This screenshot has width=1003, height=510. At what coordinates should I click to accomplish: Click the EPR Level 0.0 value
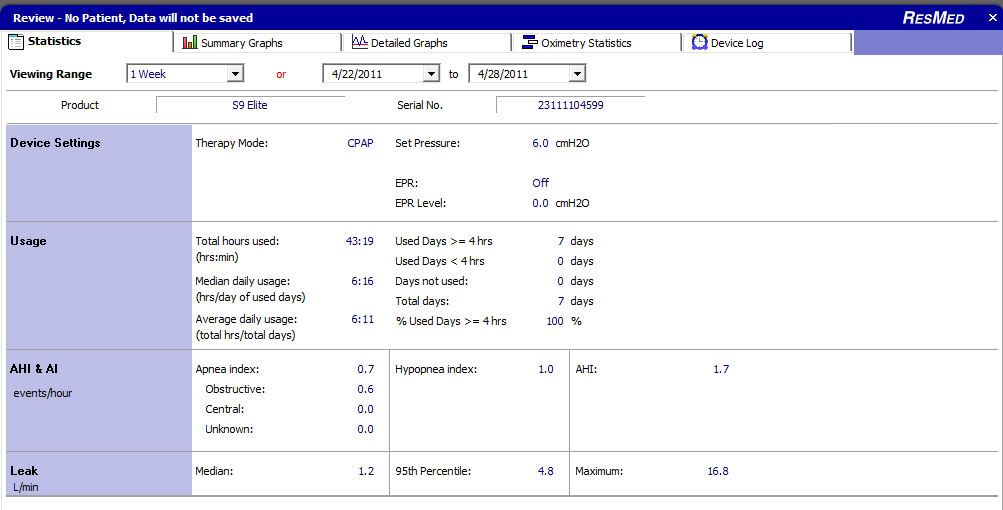pyautogui.click(x=541, y=203)
